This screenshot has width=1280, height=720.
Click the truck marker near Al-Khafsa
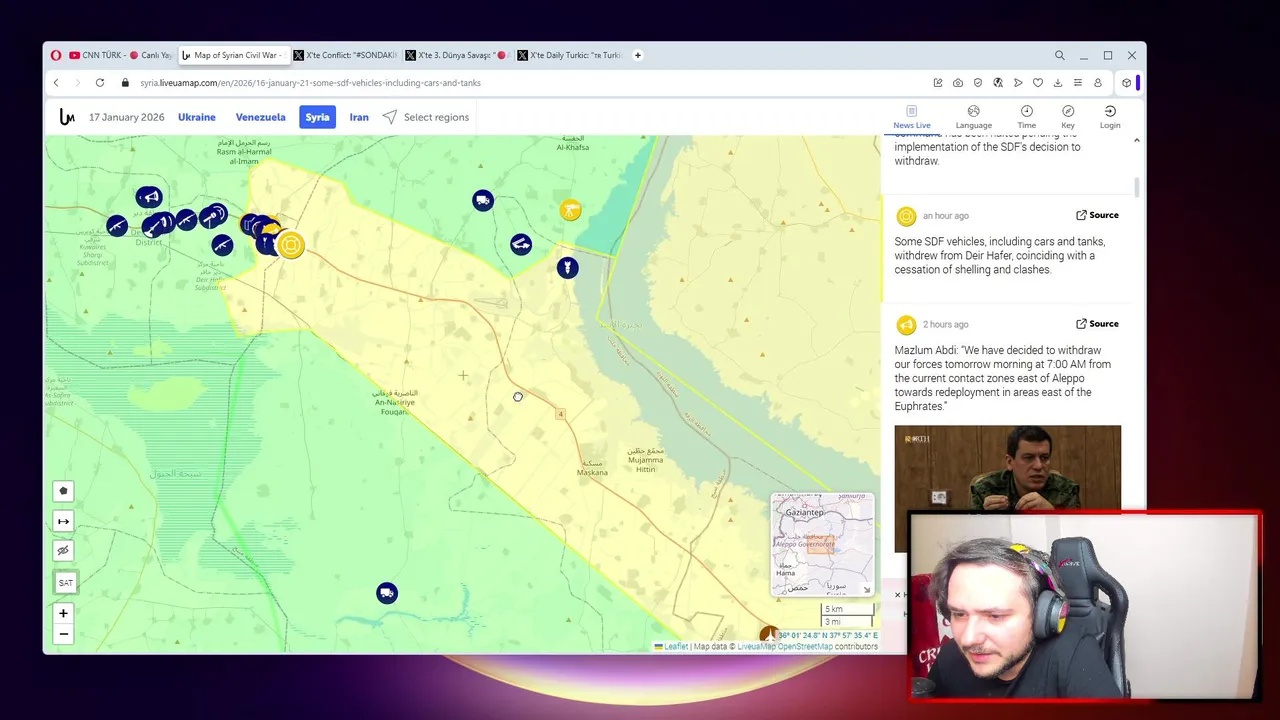click(483, 201)
